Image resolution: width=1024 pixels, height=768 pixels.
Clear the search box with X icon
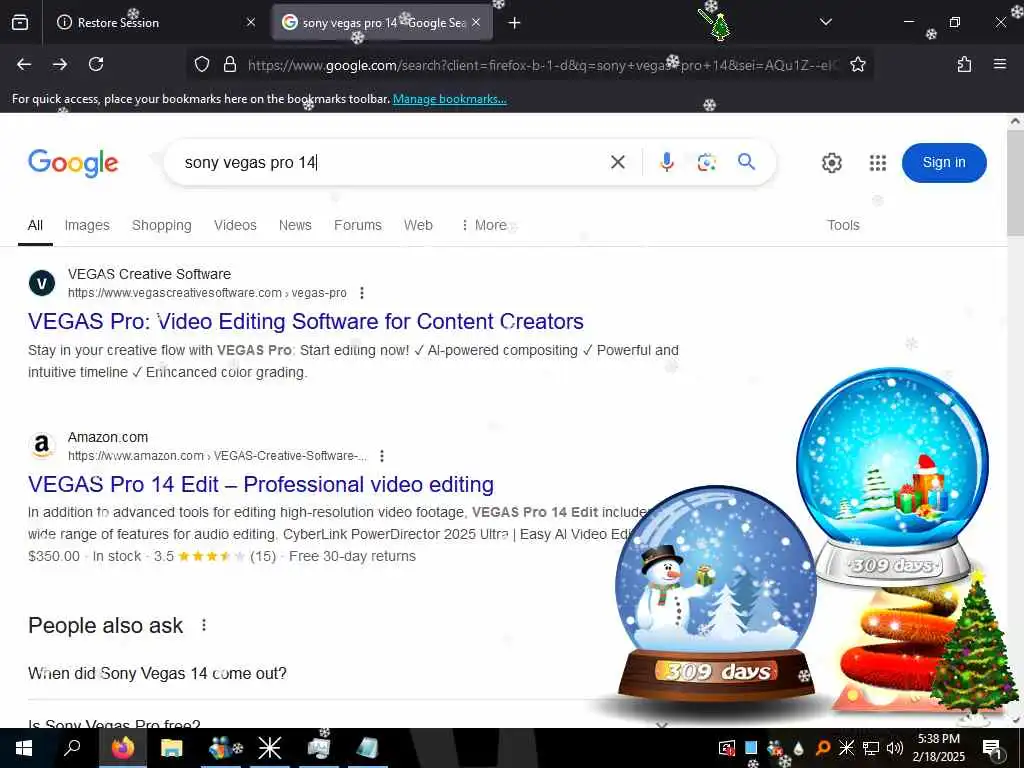[x=617, y=162]
